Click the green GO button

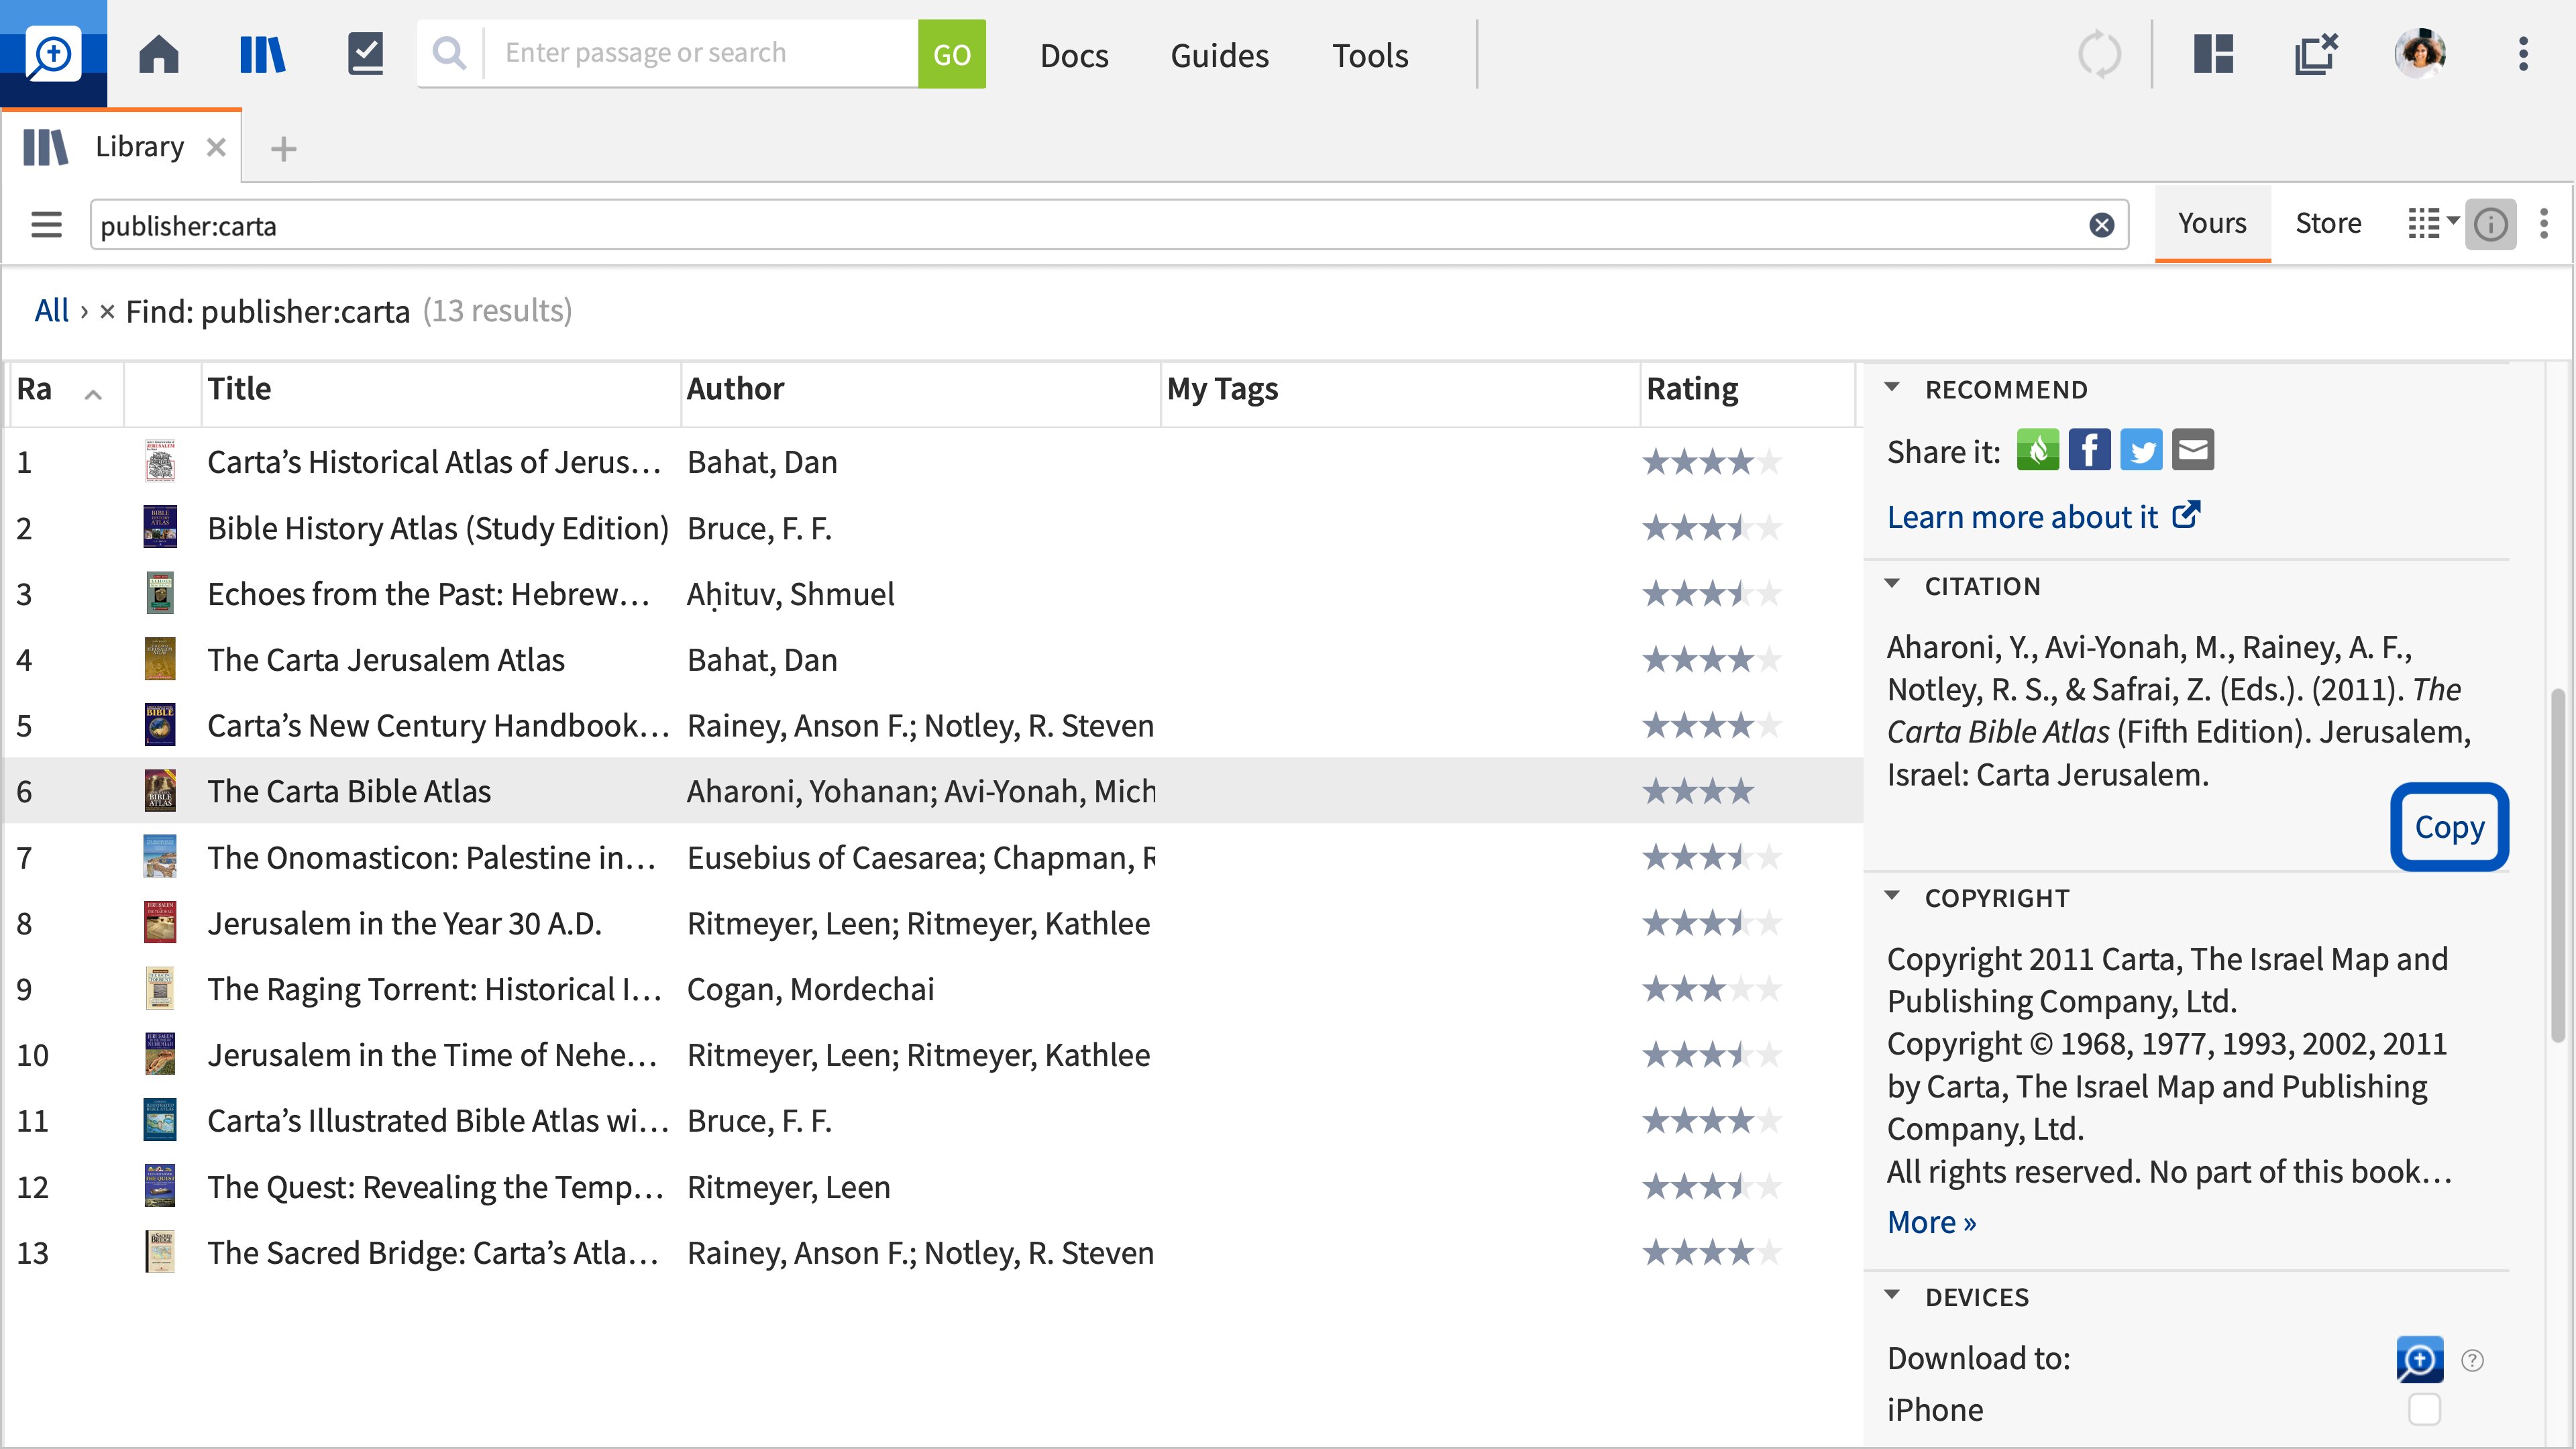(x=951, y=54)
